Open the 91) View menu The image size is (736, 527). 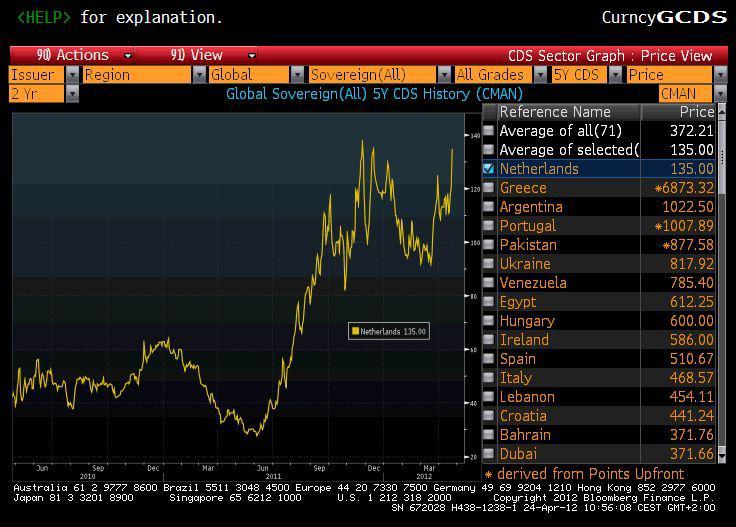(x=196, y=55)
